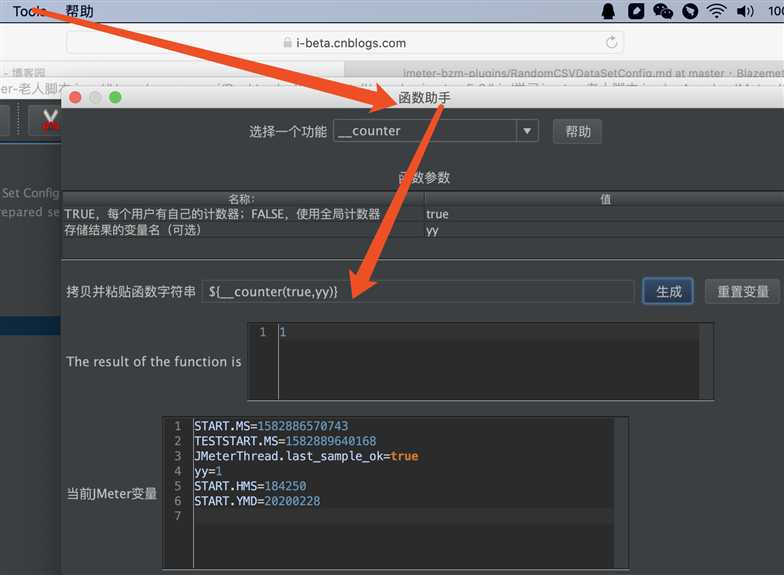
Task: Open the volume control icon
Action: tap(745, 11)
